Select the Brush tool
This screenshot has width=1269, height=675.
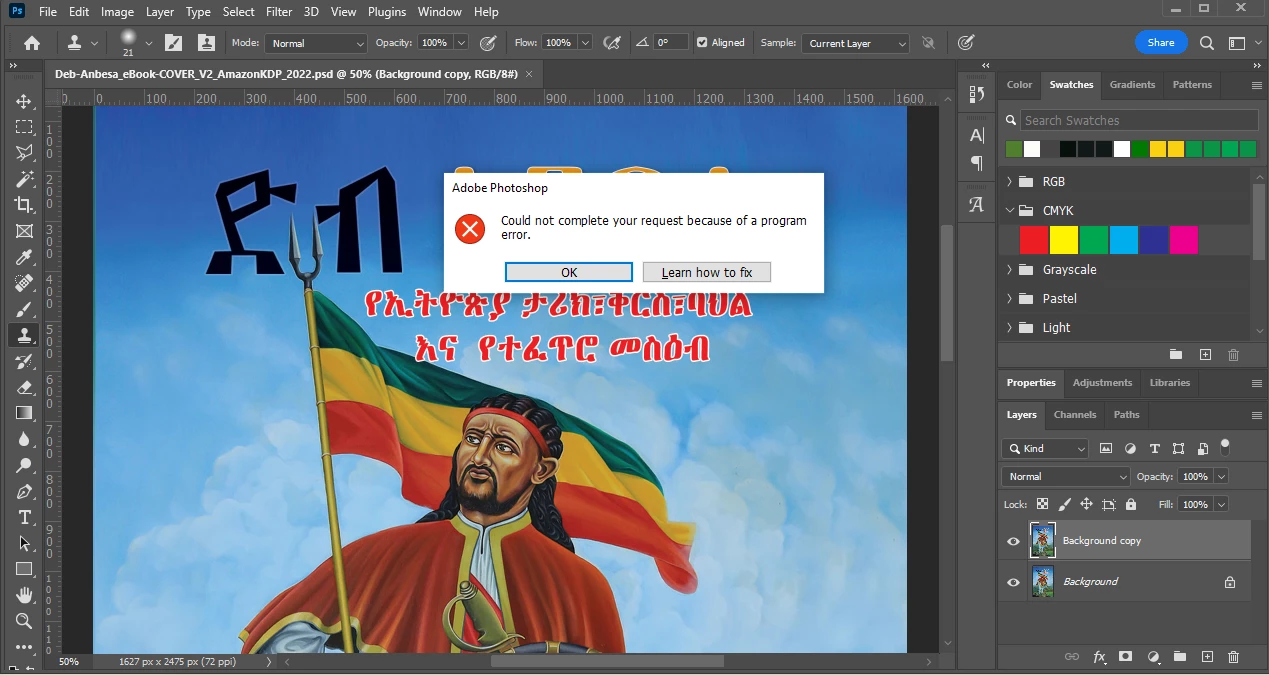click(x=24, y=309)
